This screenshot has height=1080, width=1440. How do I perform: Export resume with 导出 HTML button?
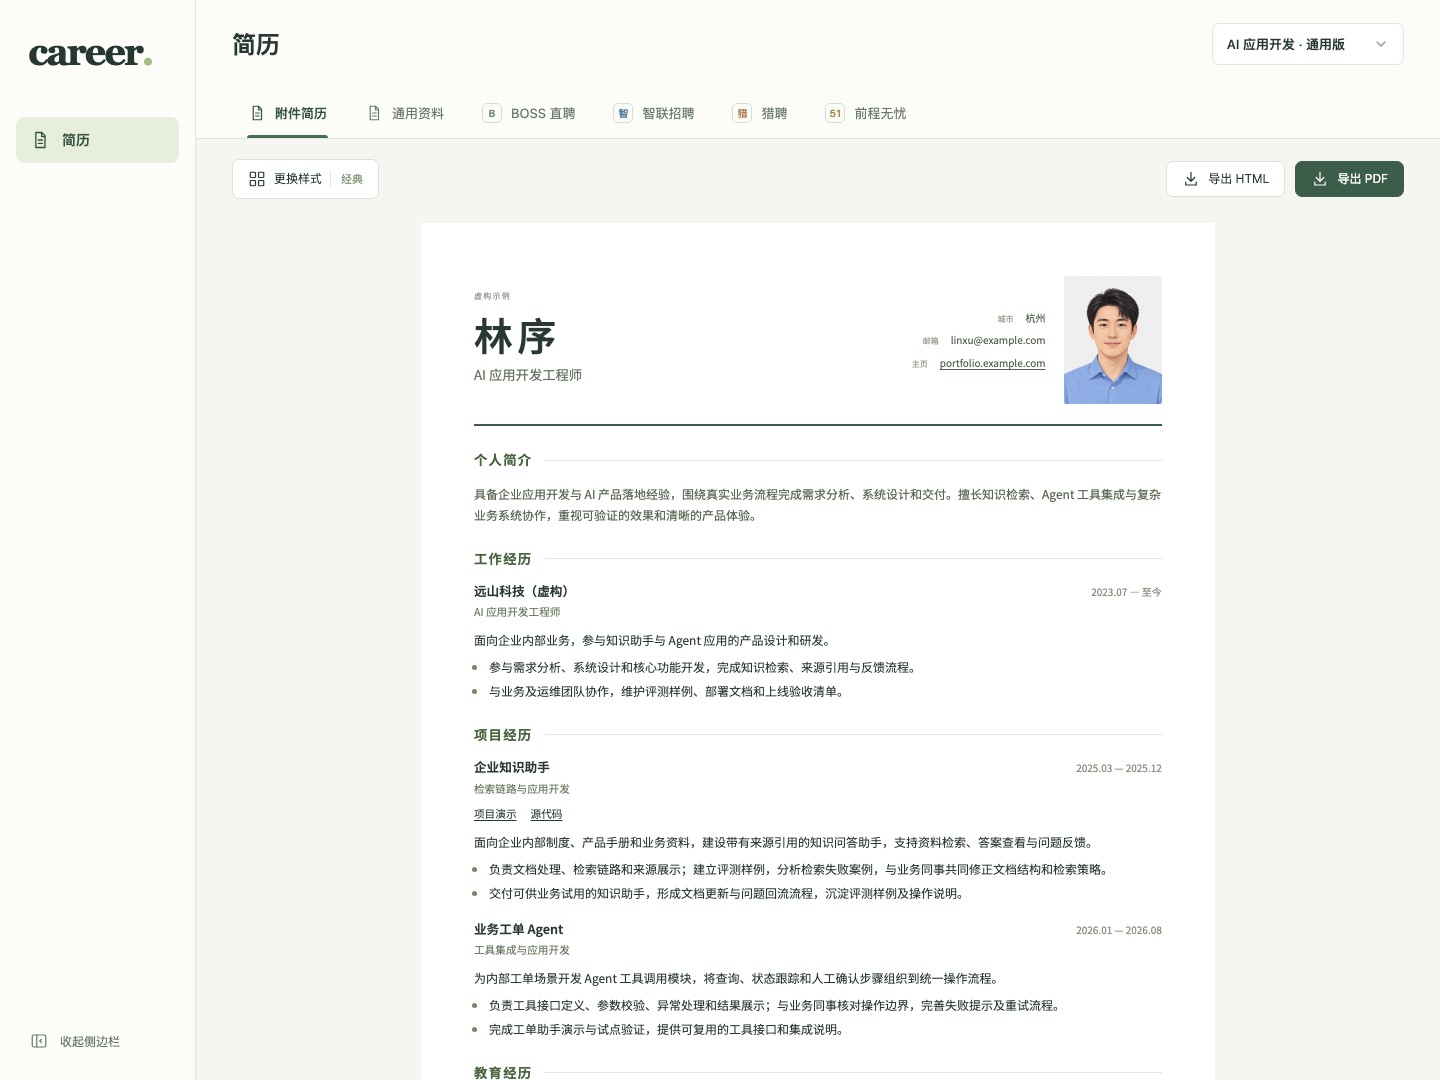point(1225,179)
